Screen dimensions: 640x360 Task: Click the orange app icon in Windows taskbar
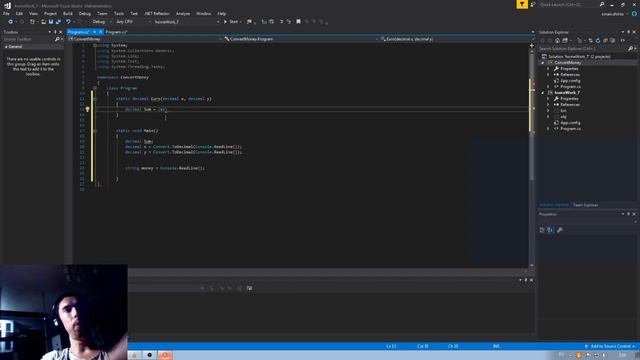coord(165,355)
